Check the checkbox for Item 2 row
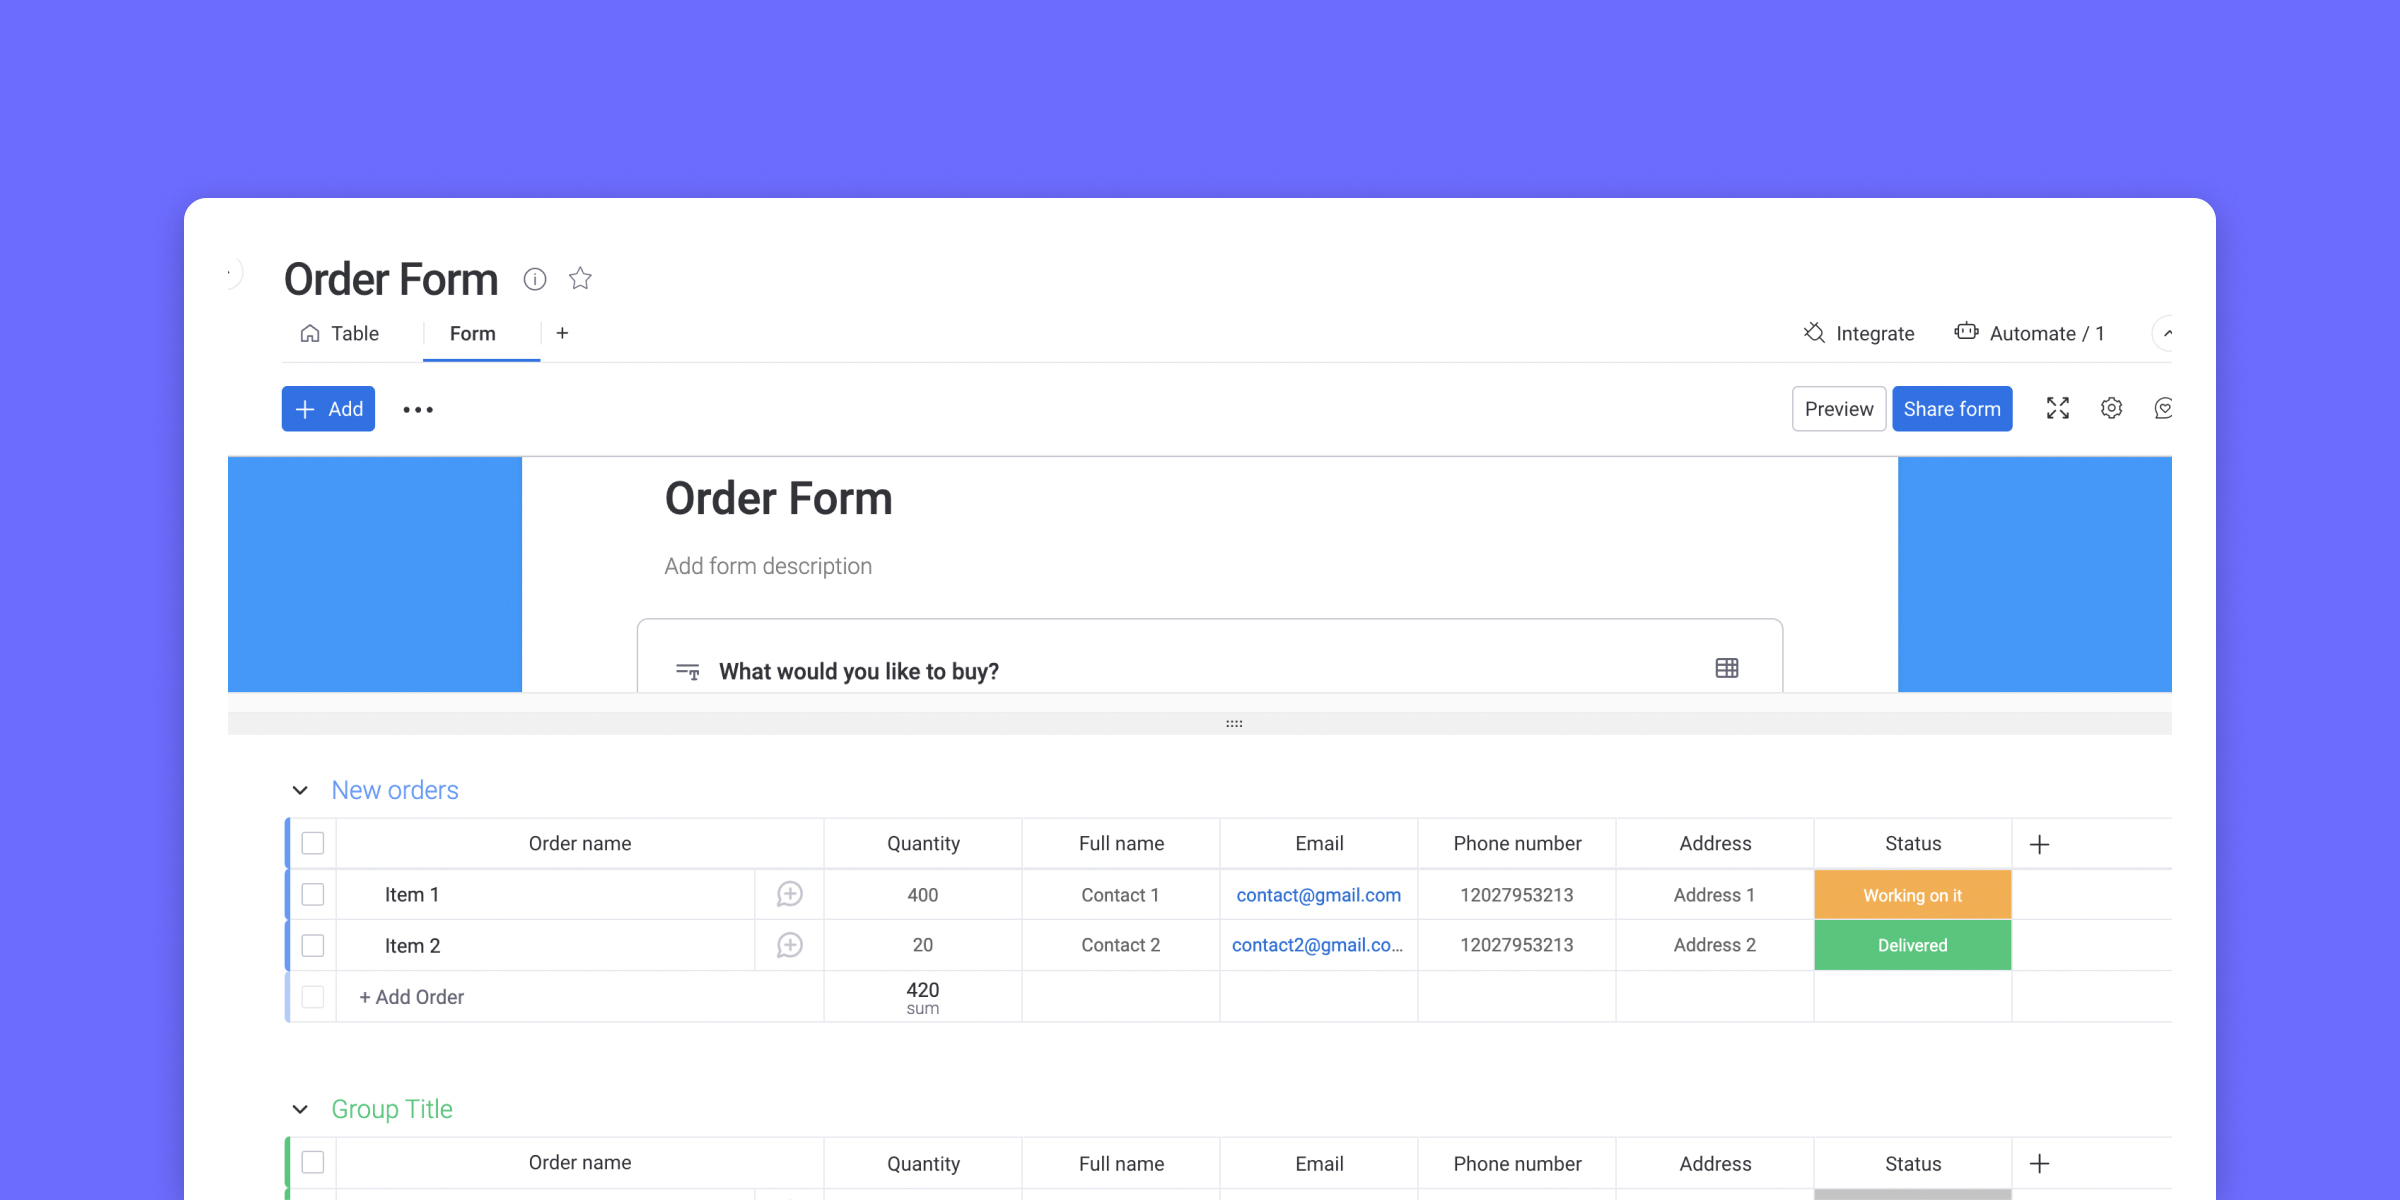Image resolution: width=2400 pixels, height=1200 pixels. [x=311, y=944]
